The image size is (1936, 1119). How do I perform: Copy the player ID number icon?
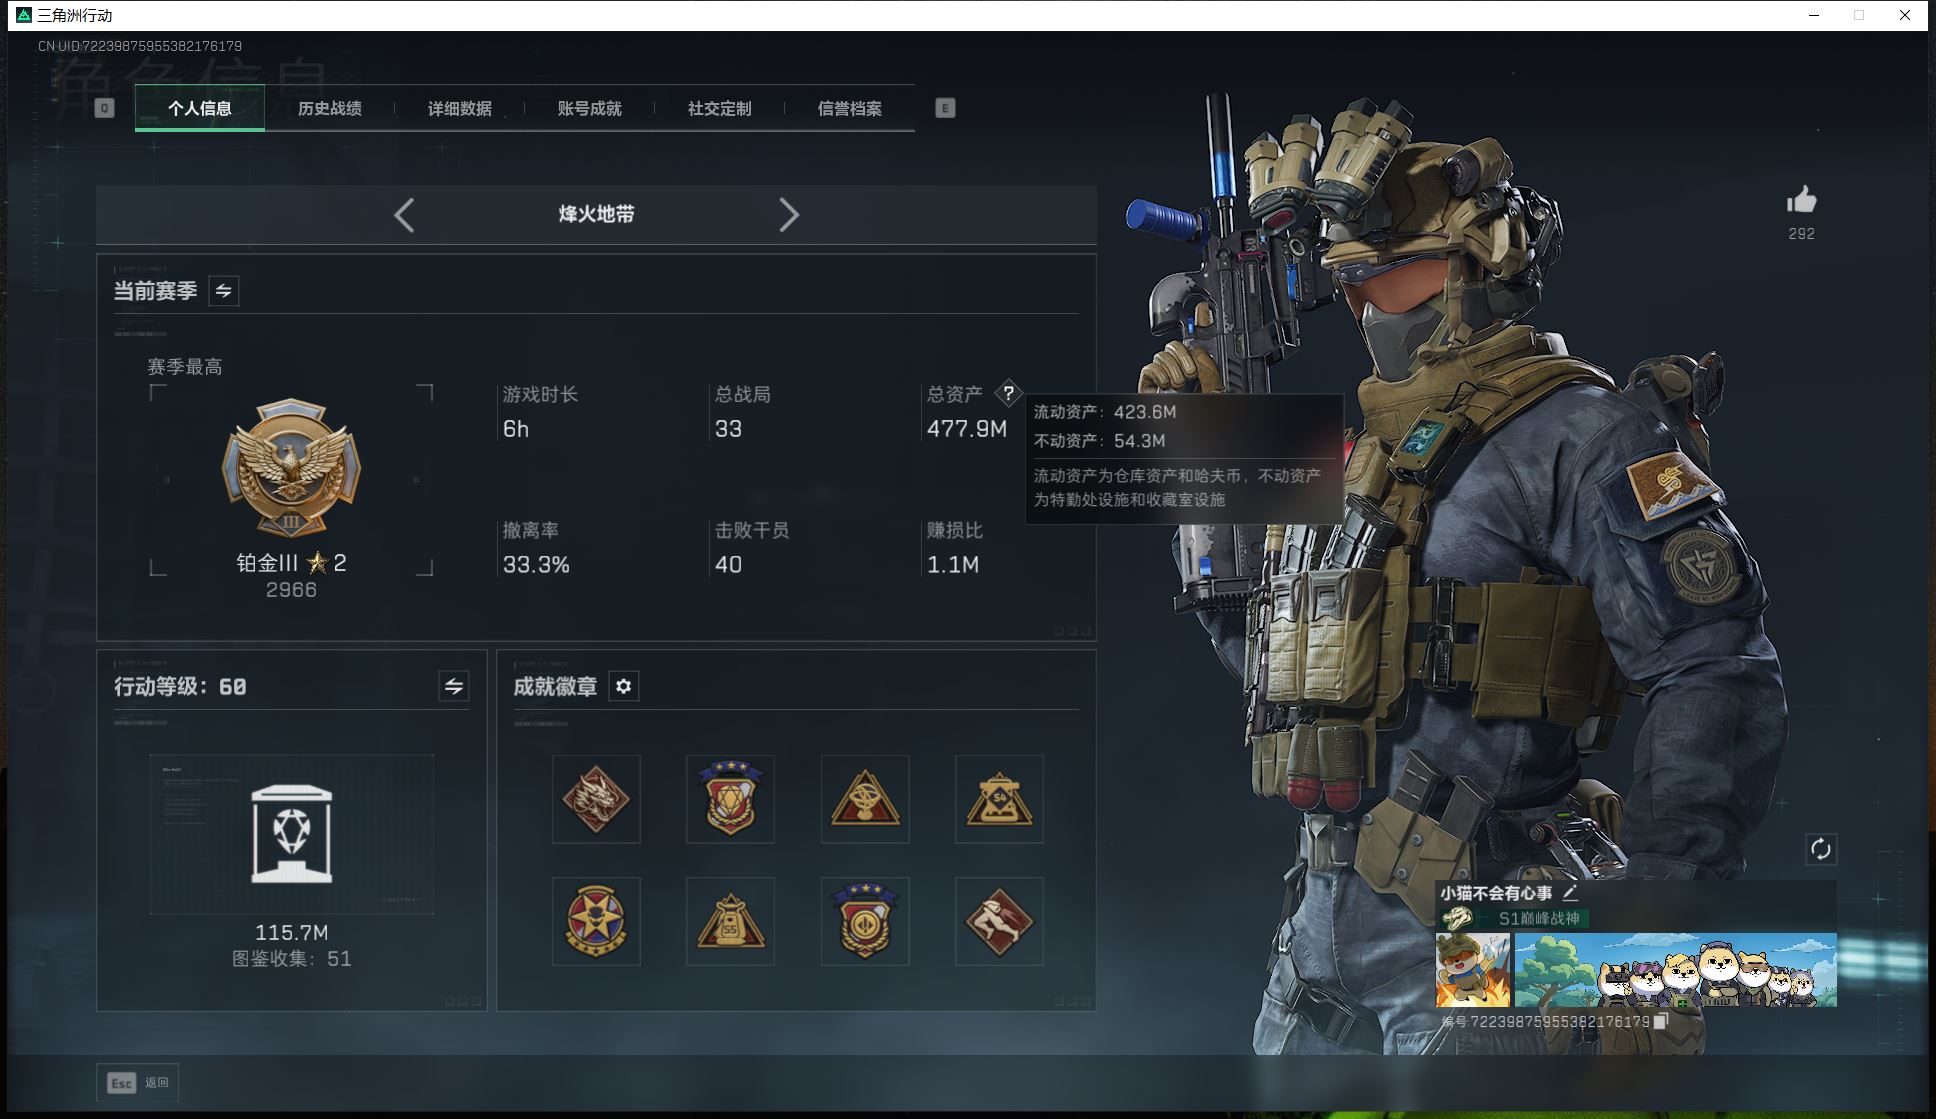pyautogui.click(x=1661, y=1021)
